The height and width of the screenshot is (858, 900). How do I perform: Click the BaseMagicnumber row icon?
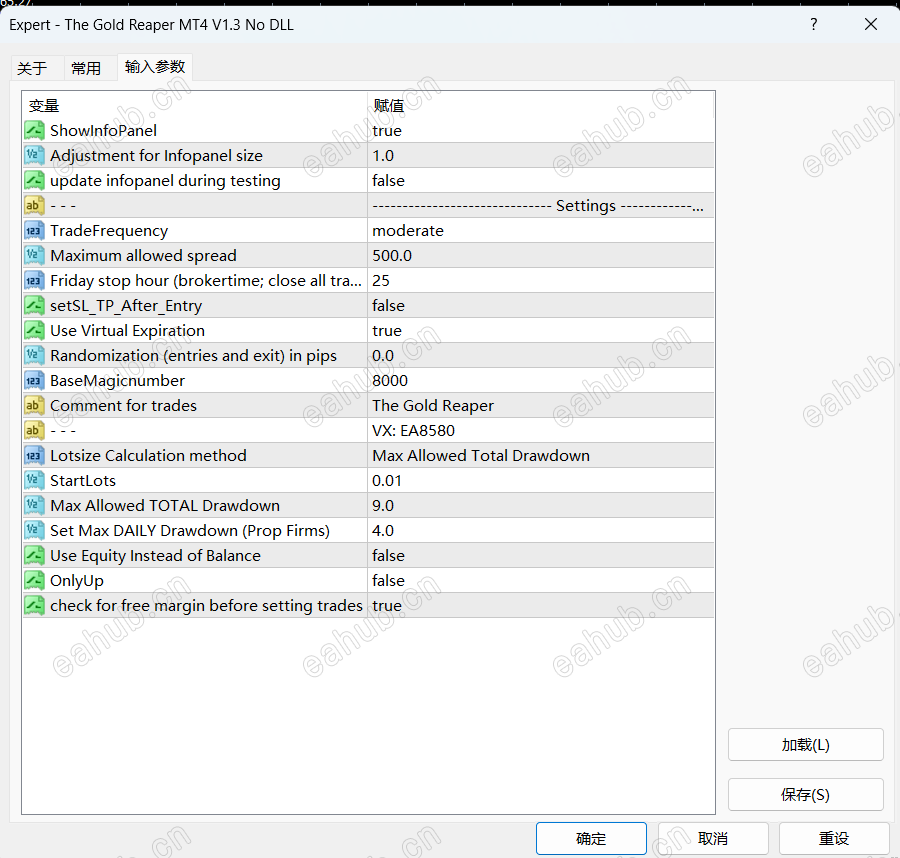[34, 381]
